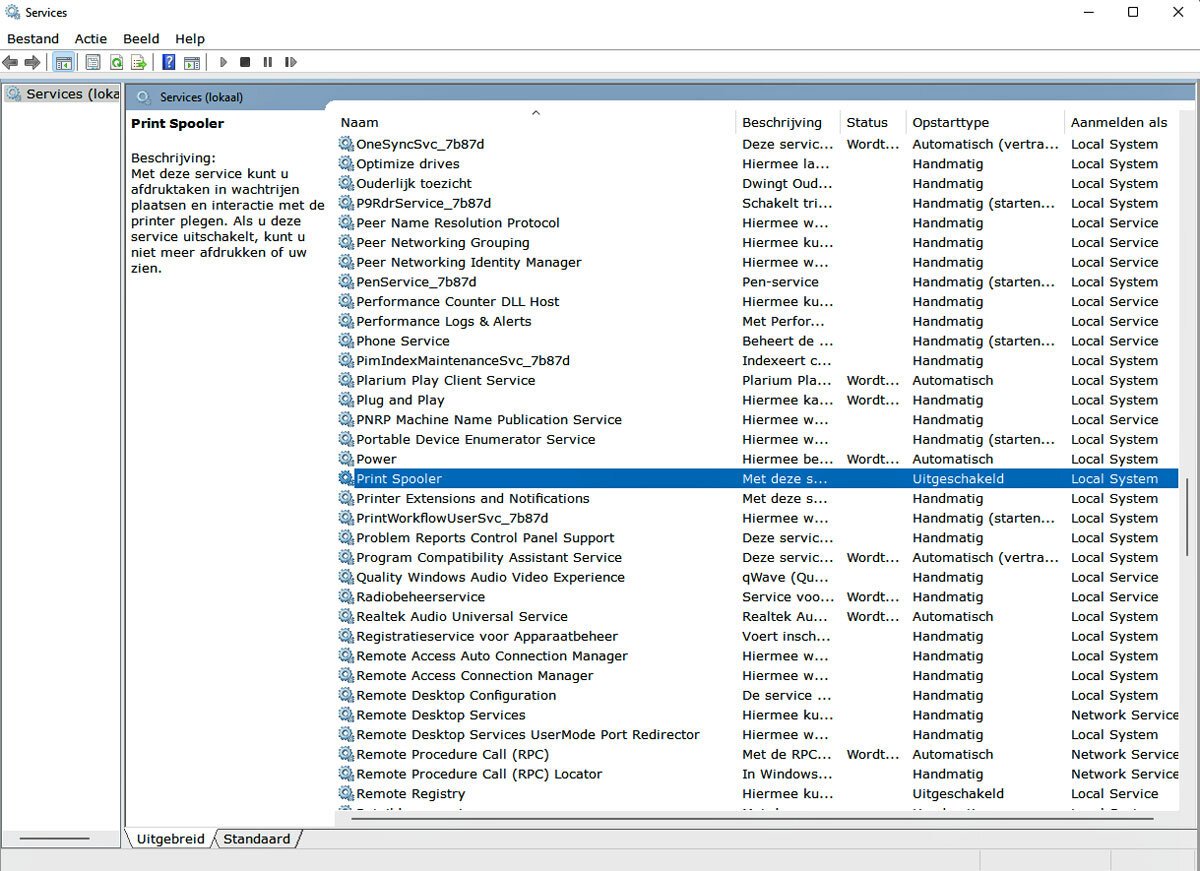Click the gear icon beside Realtek Audio Universal Service
This screenshot has width=1200, height=871.
[x=346, y=617]
